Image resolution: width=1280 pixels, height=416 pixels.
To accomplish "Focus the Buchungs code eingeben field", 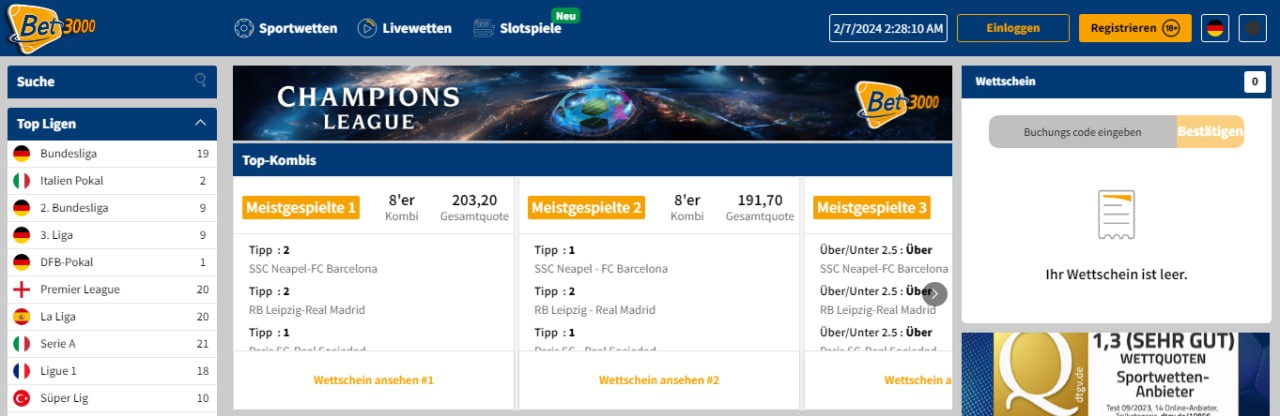I will pos(1082,132).
